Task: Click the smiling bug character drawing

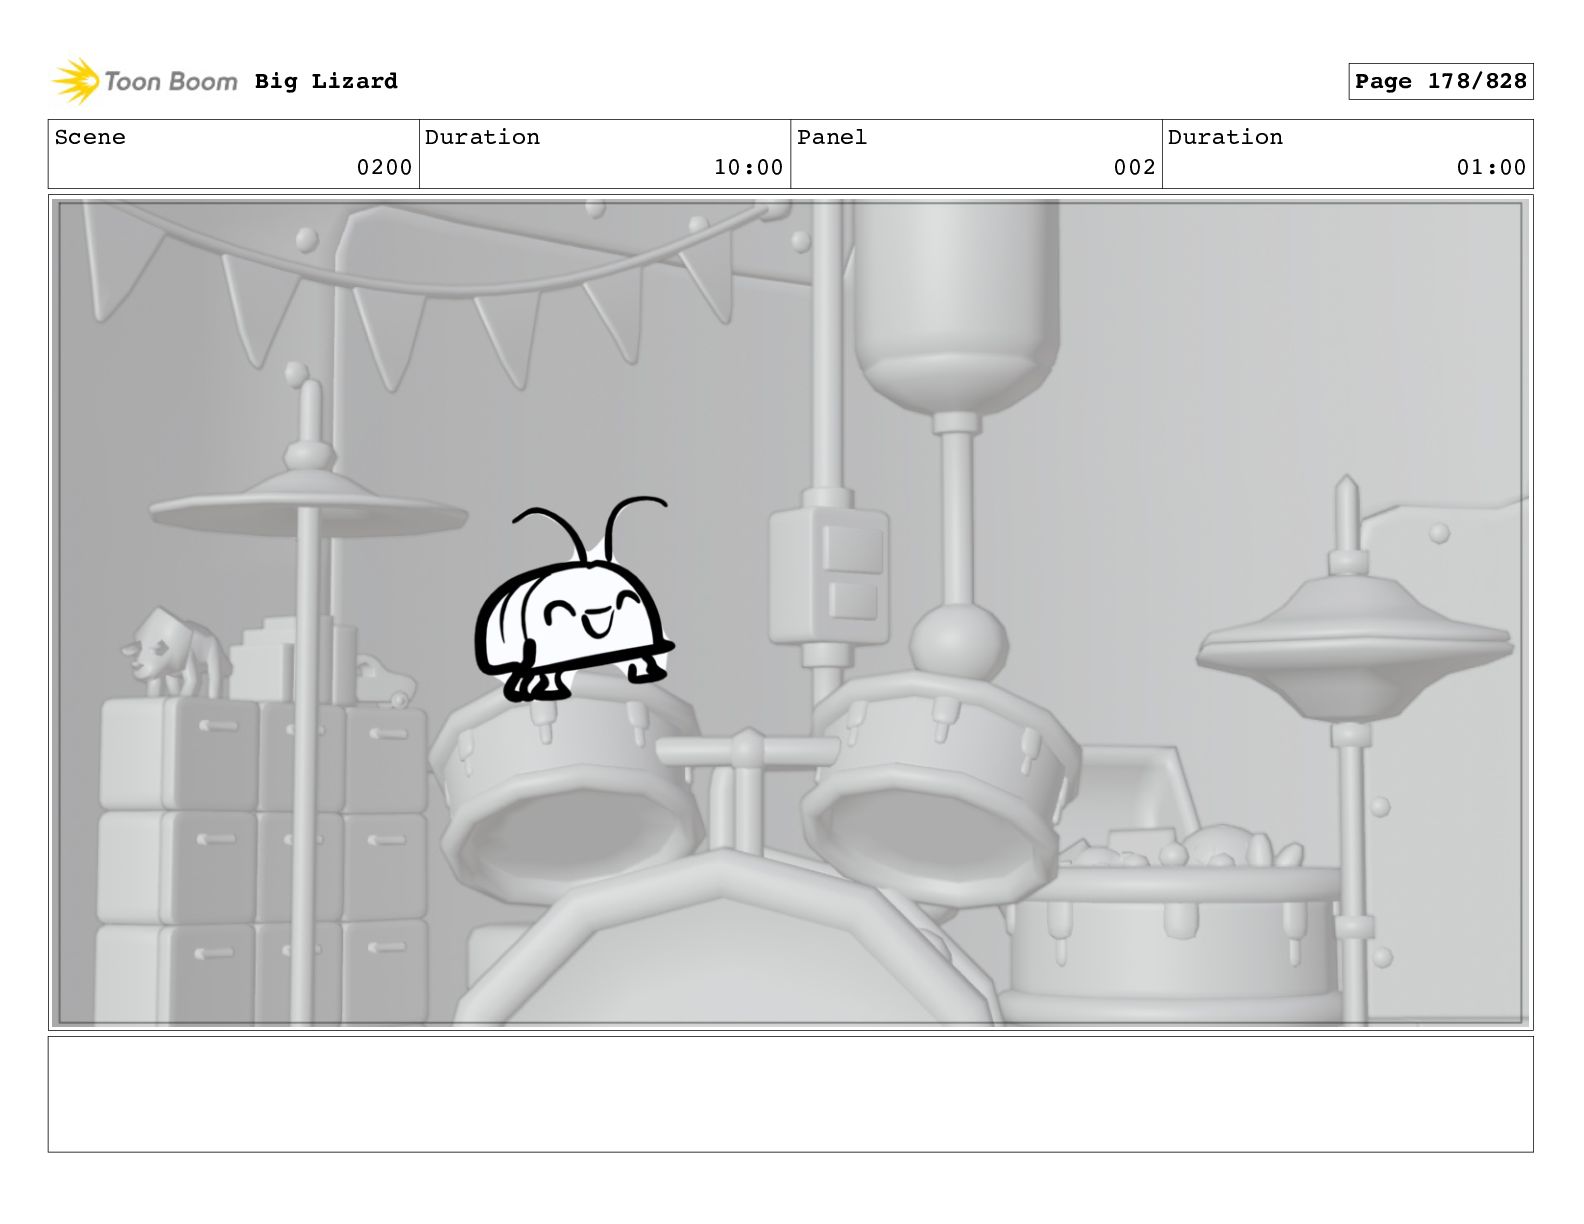Action: click(574, 600)
